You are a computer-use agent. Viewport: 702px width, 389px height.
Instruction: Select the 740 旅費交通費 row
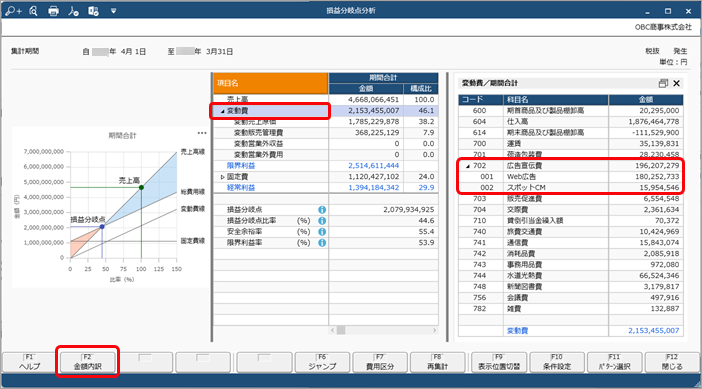click(x=571, y=231)
